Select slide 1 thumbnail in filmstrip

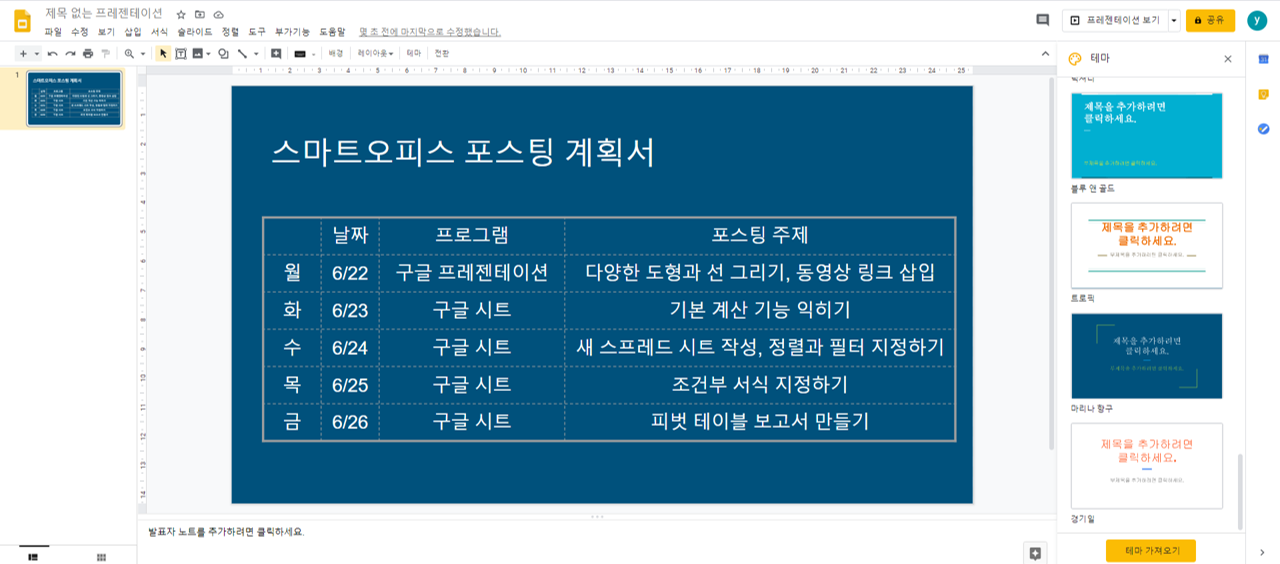pos(74,99)
